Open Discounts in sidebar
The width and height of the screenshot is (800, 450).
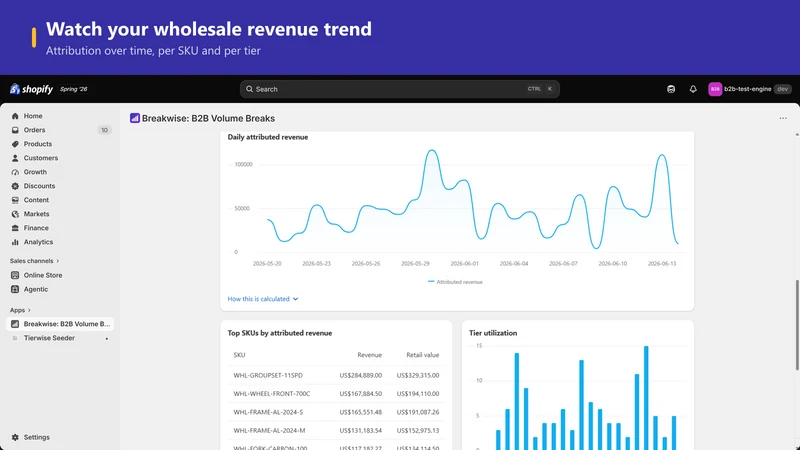(x=39, y=186)
